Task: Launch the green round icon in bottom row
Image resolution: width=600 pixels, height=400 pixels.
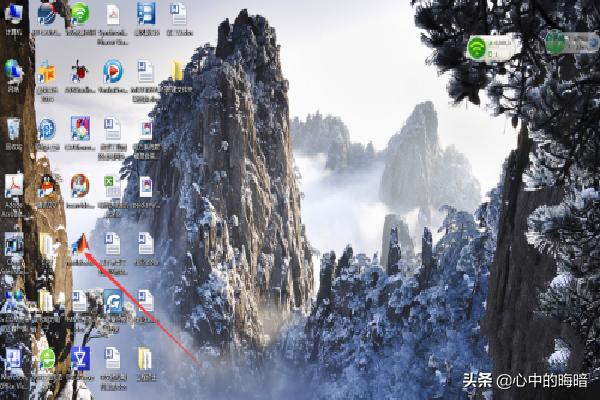Action: click(x=47, y=358)
